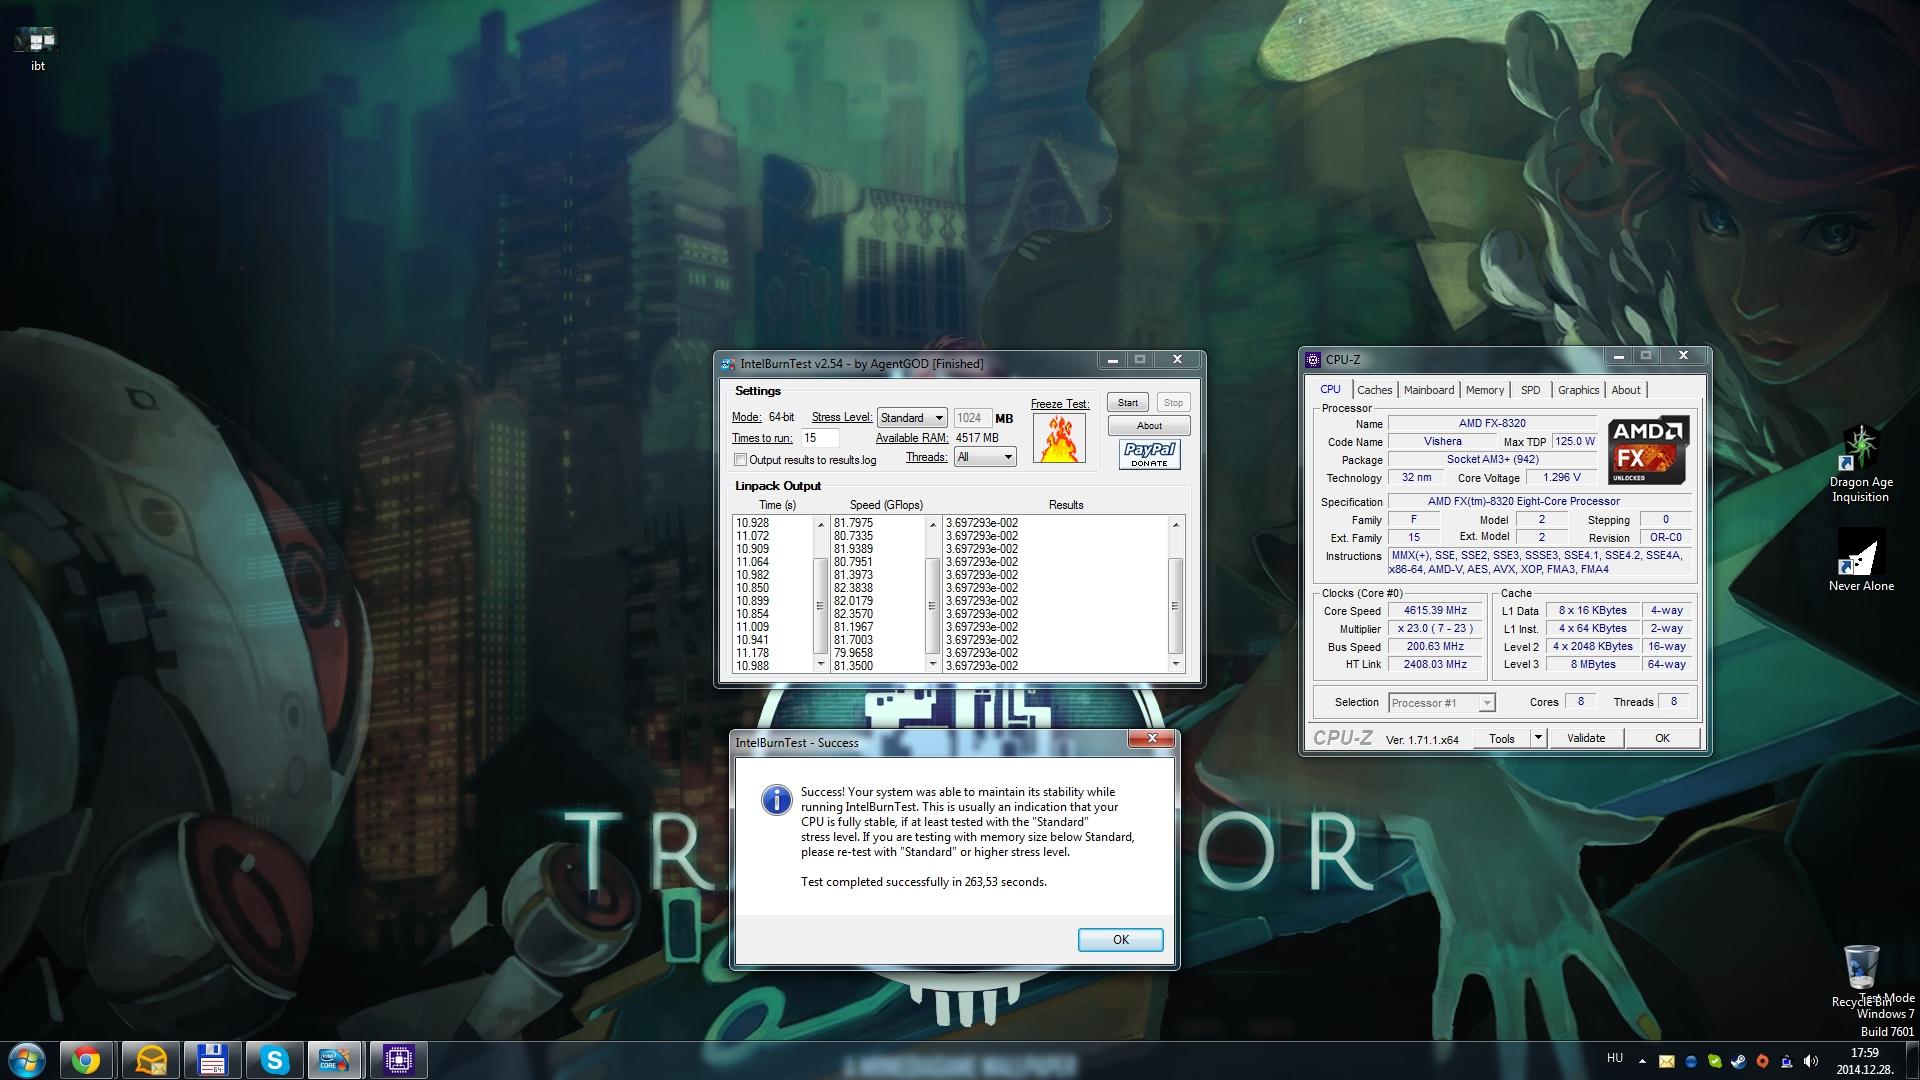Expand the Tools dropdown arrow in CPU-Z
This screenshot has width=1920, height=1080.
1538,738
